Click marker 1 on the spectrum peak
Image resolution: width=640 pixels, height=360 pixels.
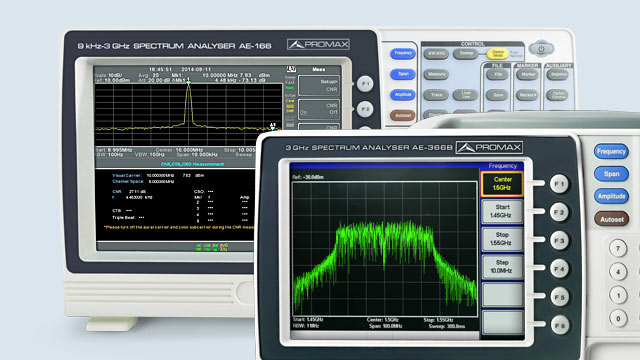point(188,82)
